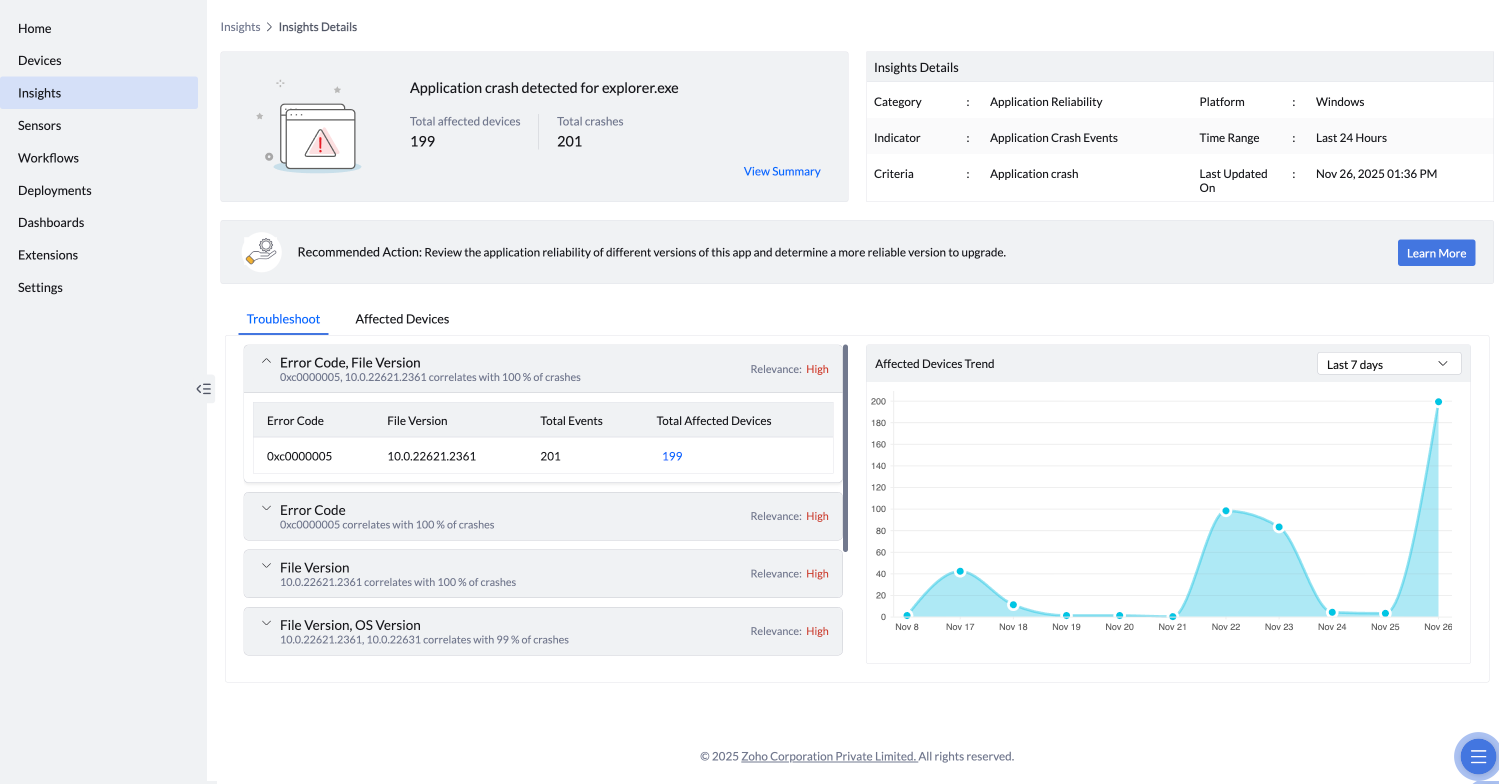Switch to the Affected Devices tab

coord(402,319)
